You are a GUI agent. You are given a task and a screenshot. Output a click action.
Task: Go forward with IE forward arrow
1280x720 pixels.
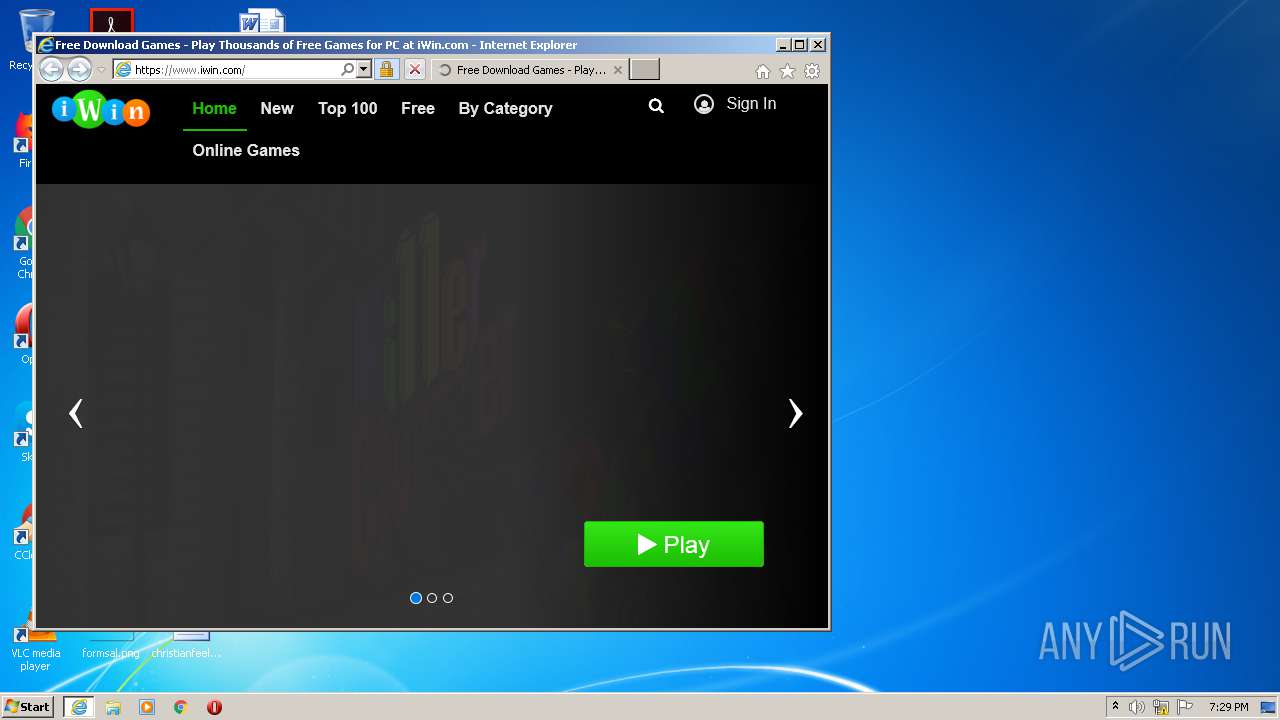79,69
